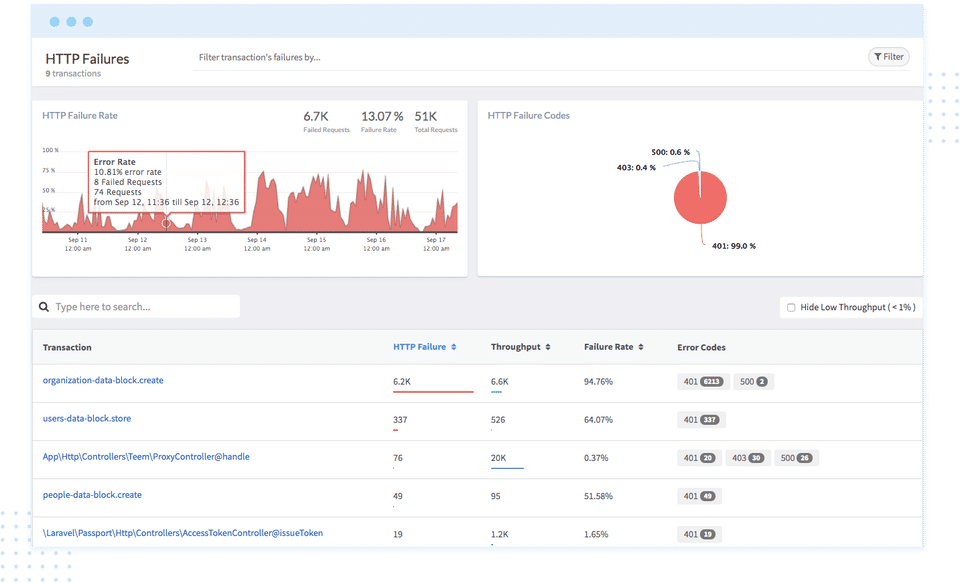
Task: Click the 'HTTP Failure Codes' chart title
Action: (x=528, y=116)
